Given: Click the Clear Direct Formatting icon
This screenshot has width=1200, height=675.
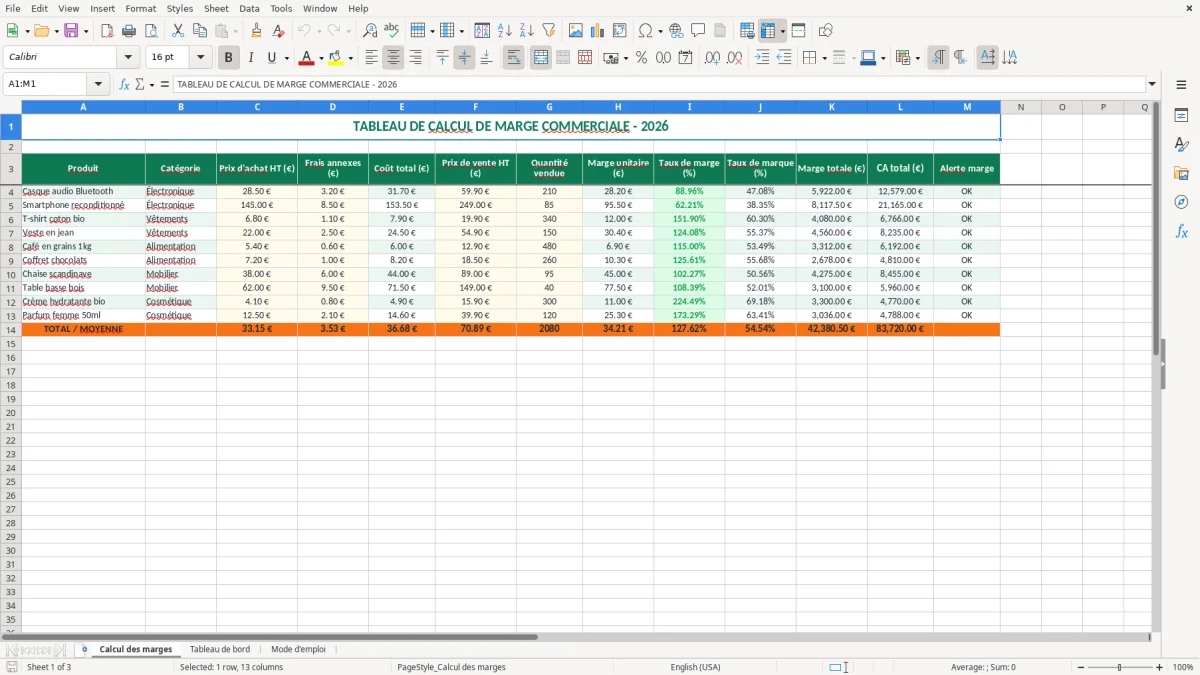Looking at the screenshot, I should pos(278,31).
